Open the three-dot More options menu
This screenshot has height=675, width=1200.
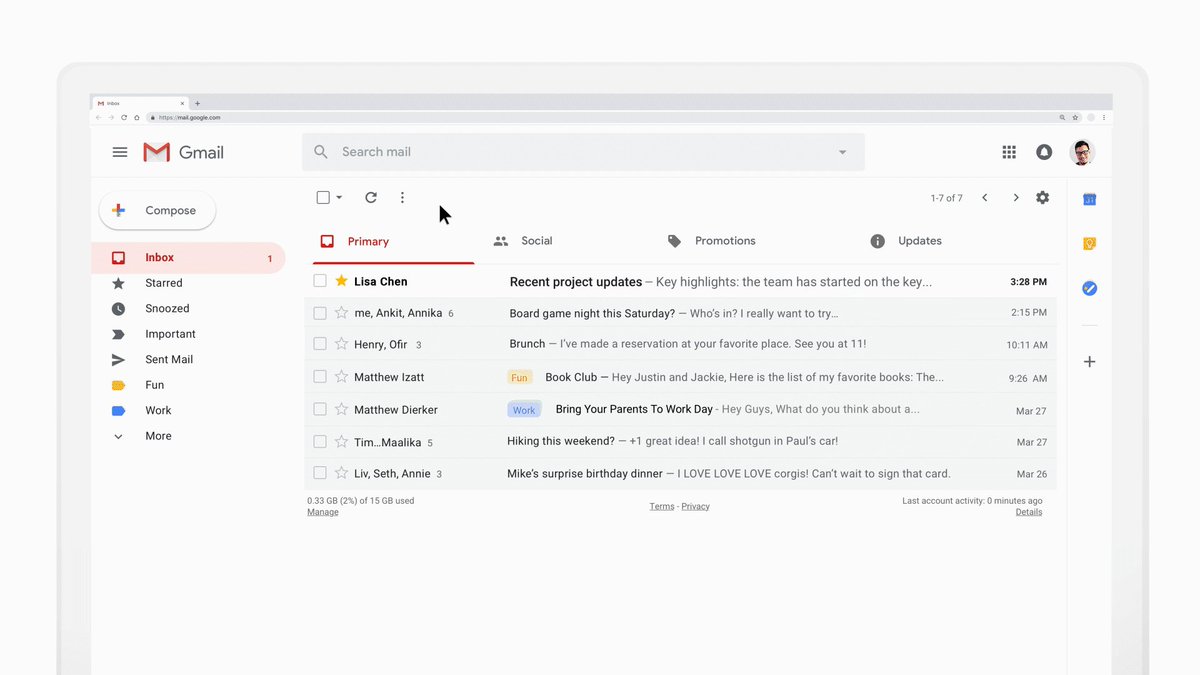pyautogui.click(x=402, y=197)
